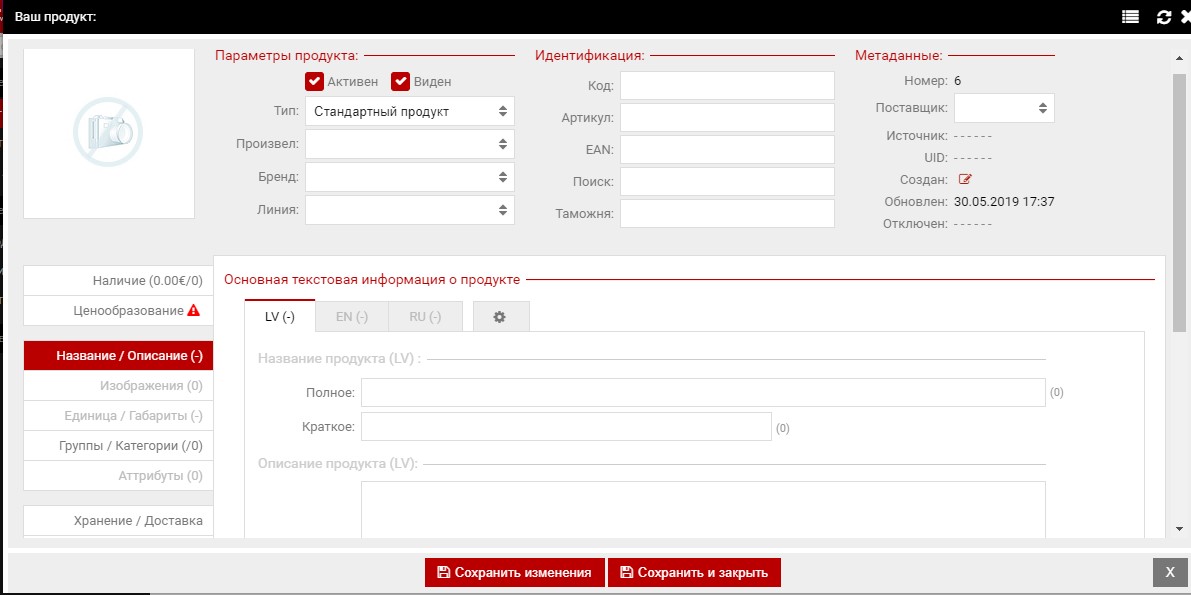Switch to the RU language tab
1191x595 pixels.
coord(425,317)
